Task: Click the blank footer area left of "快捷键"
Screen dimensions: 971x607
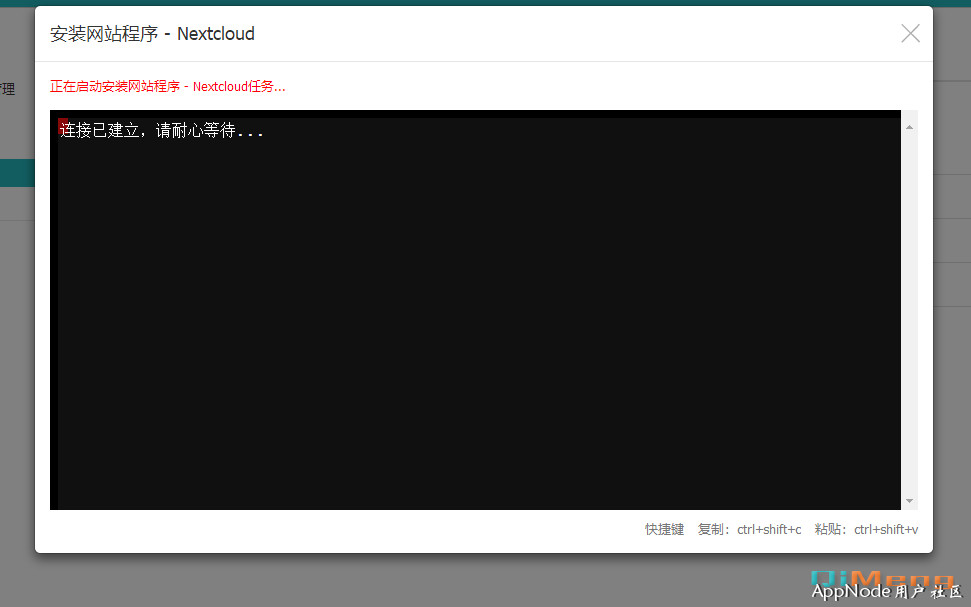Action: (x=340, y=529)
